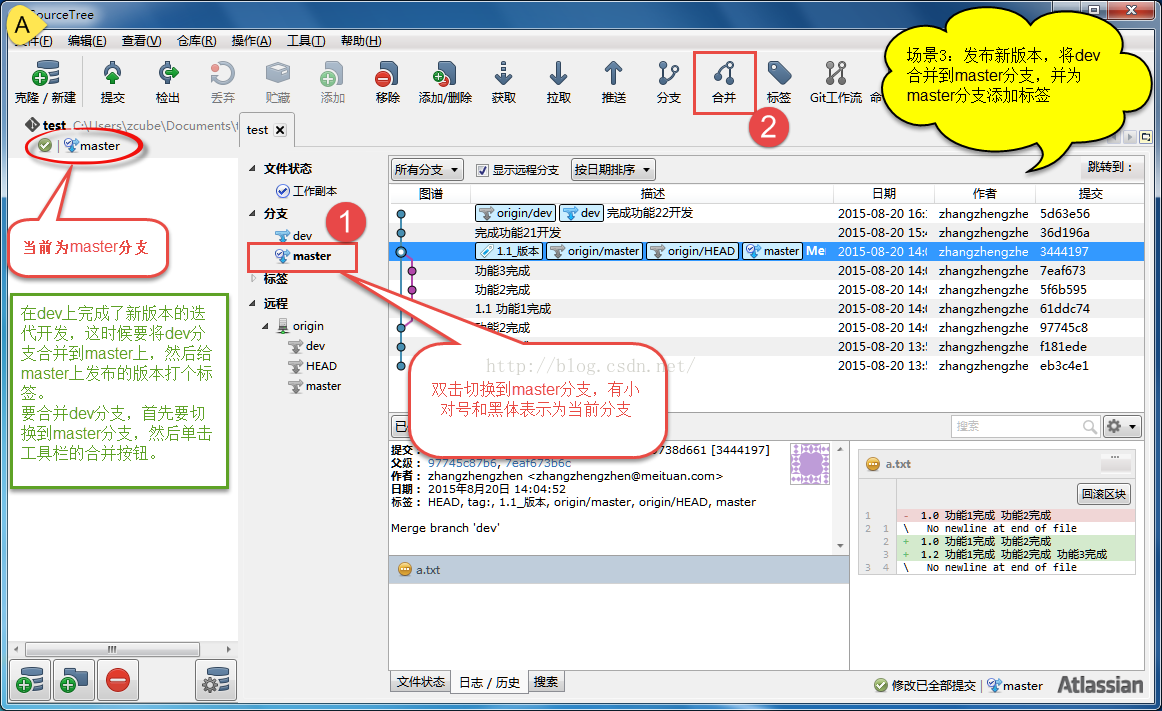Open the Edit (编辑) menu
The image size is (1162, 711).
click(87, 41)
